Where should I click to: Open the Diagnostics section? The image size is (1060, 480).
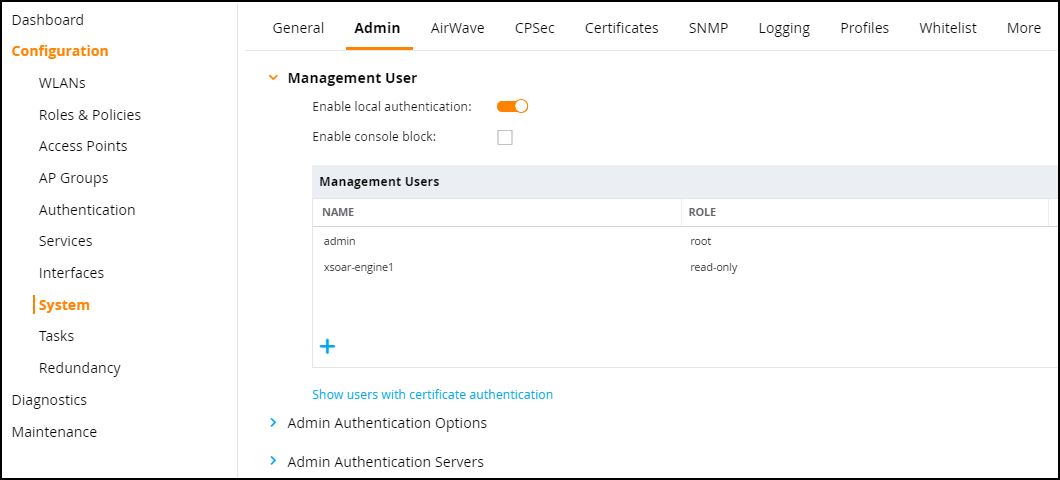[49, 400]
